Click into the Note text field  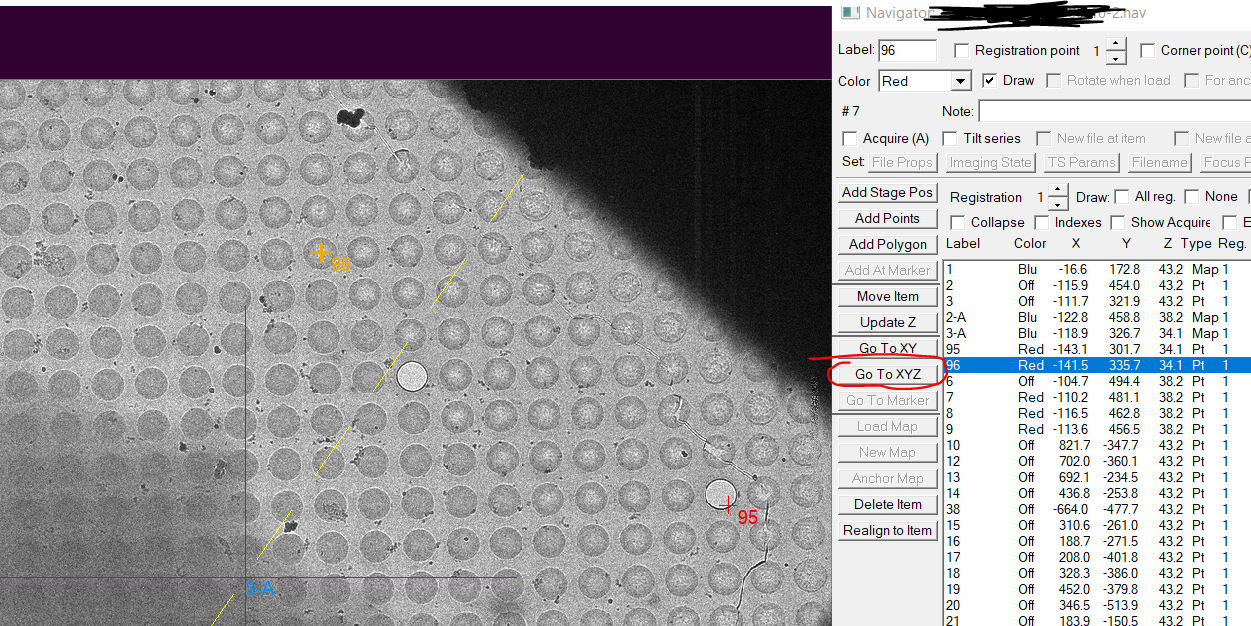[1114, 111]
